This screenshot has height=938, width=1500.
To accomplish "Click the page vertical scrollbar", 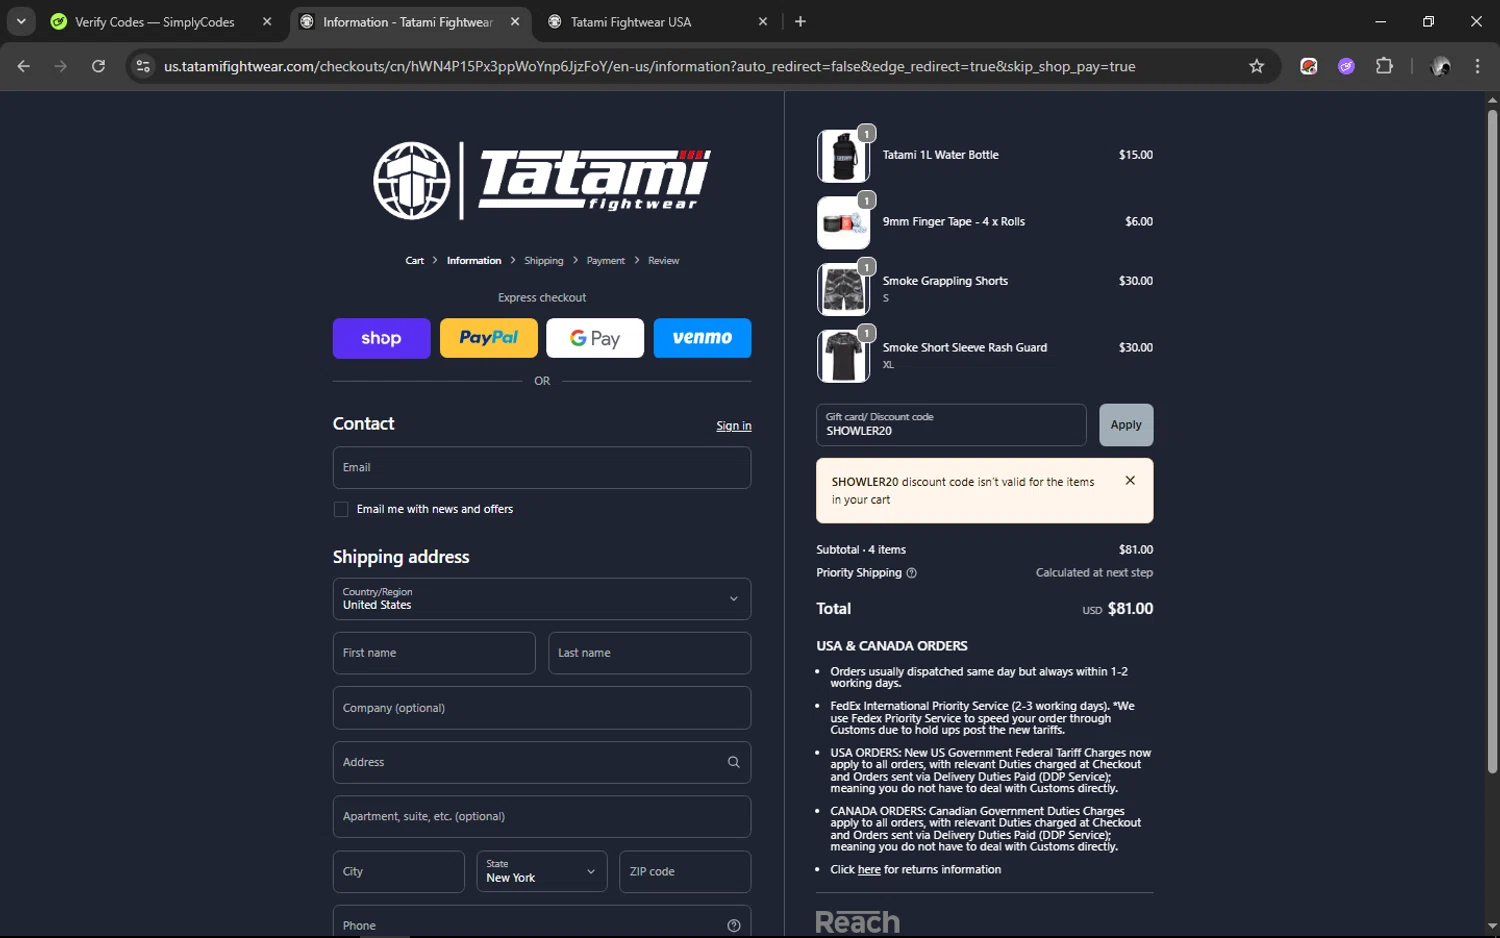I will tap(1492, 440).
